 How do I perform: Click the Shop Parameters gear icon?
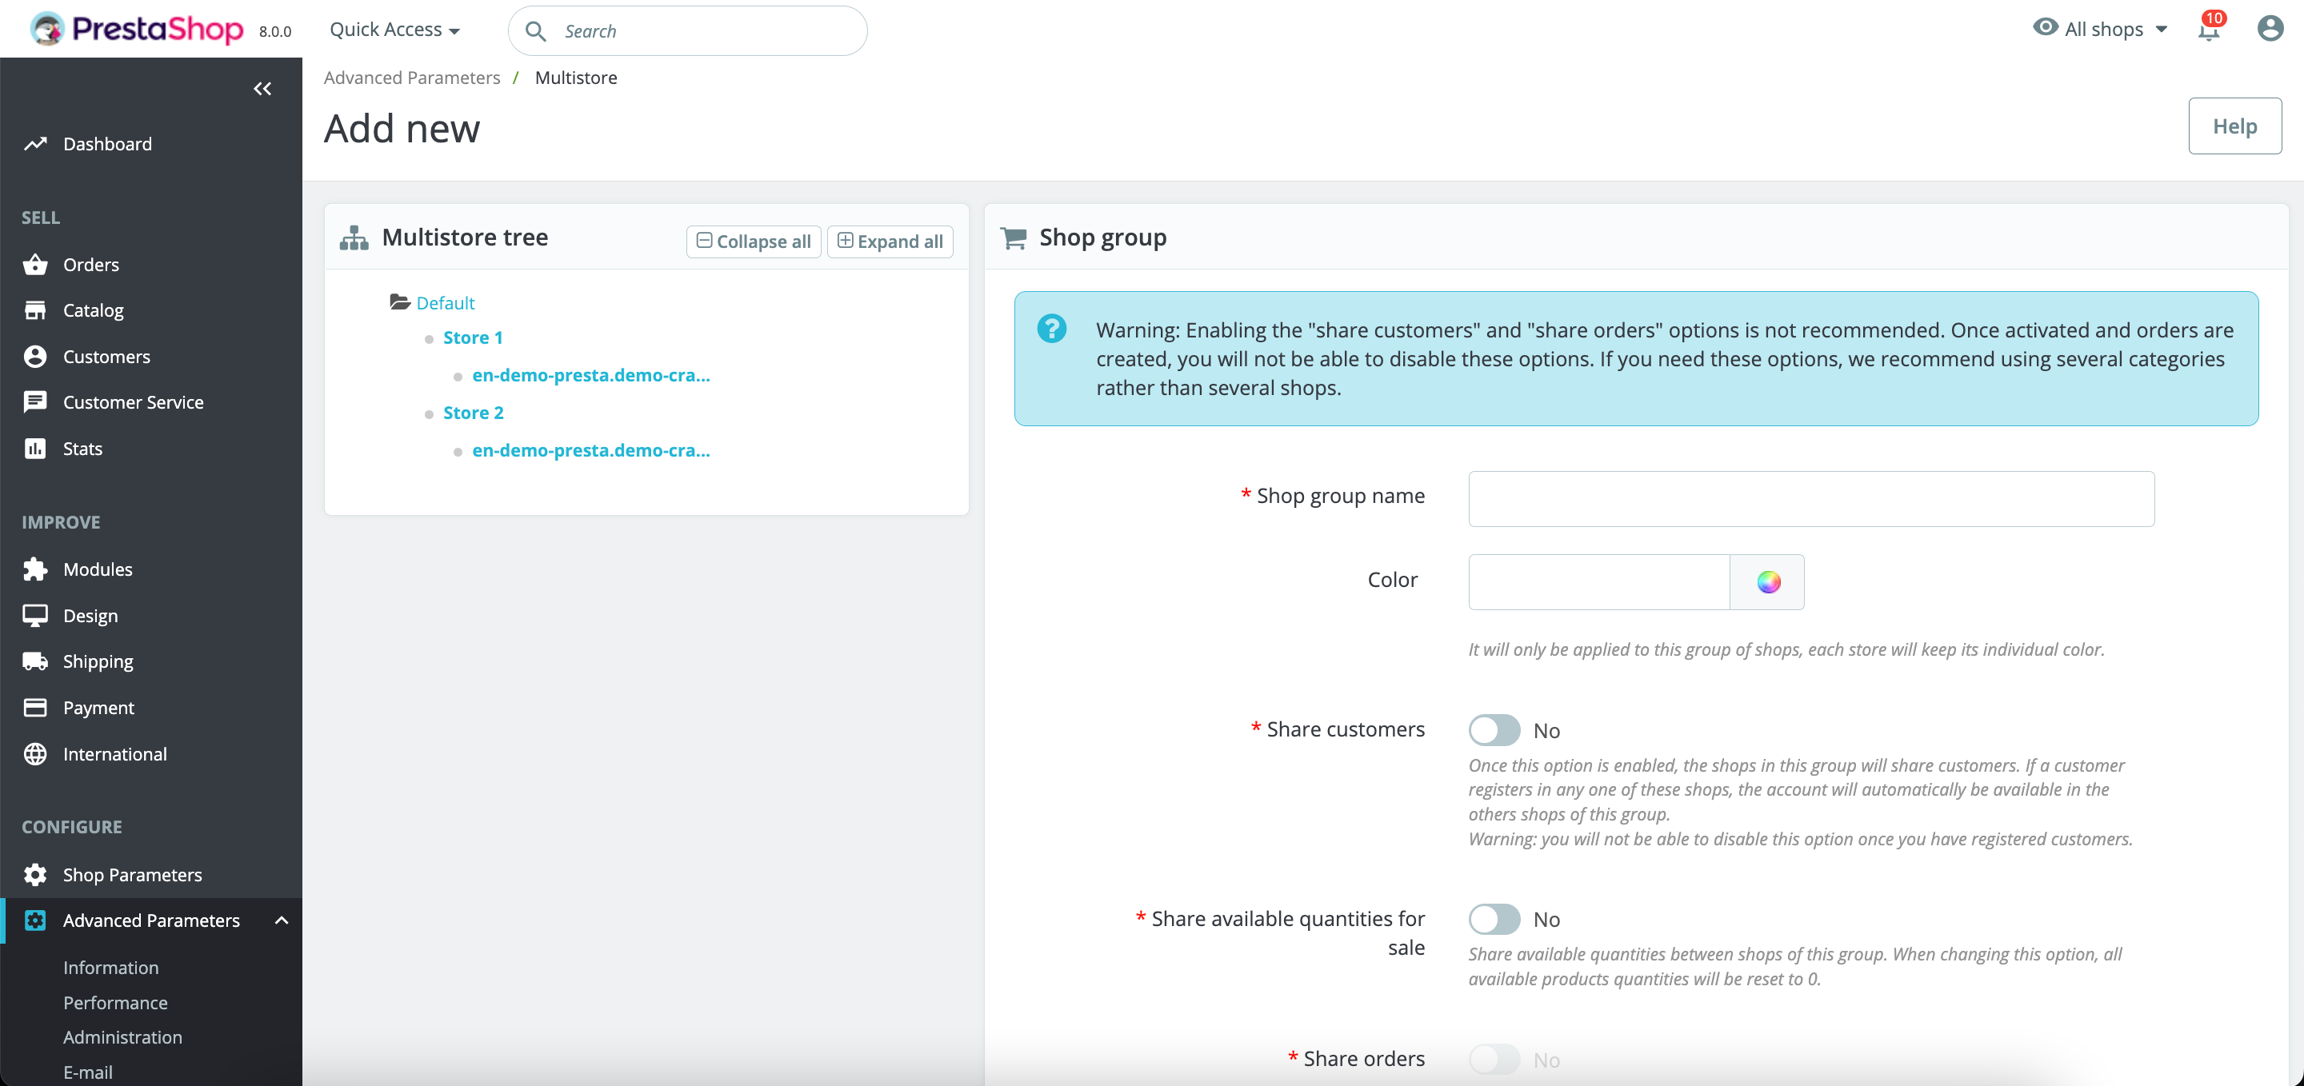(35, 875)
